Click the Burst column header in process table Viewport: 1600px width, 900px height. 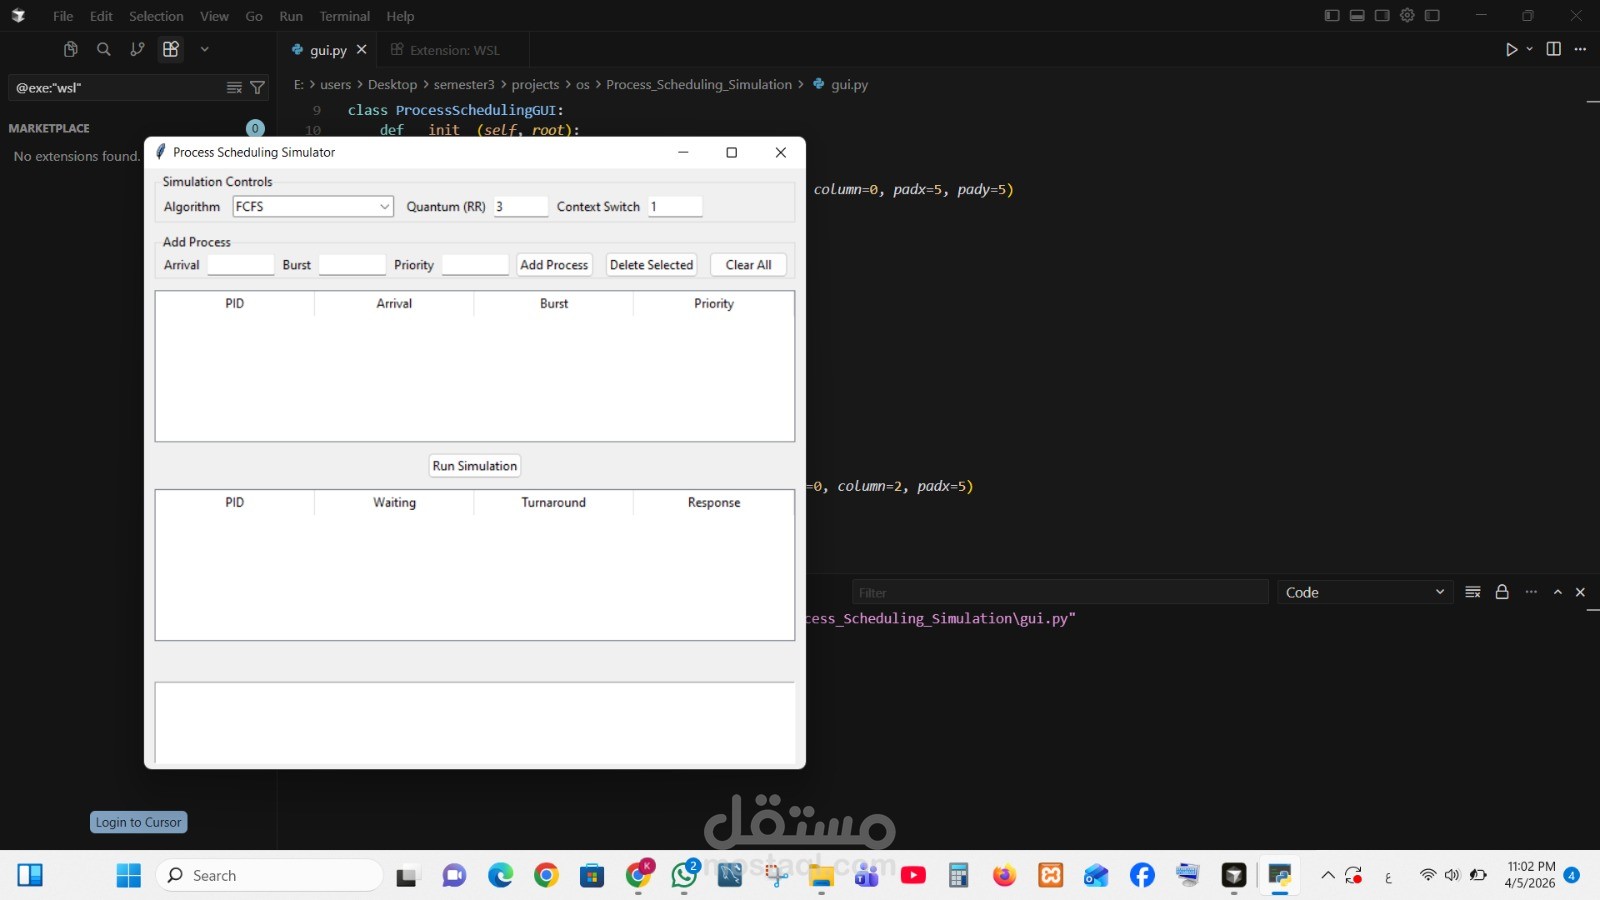(x=554, y=304)
